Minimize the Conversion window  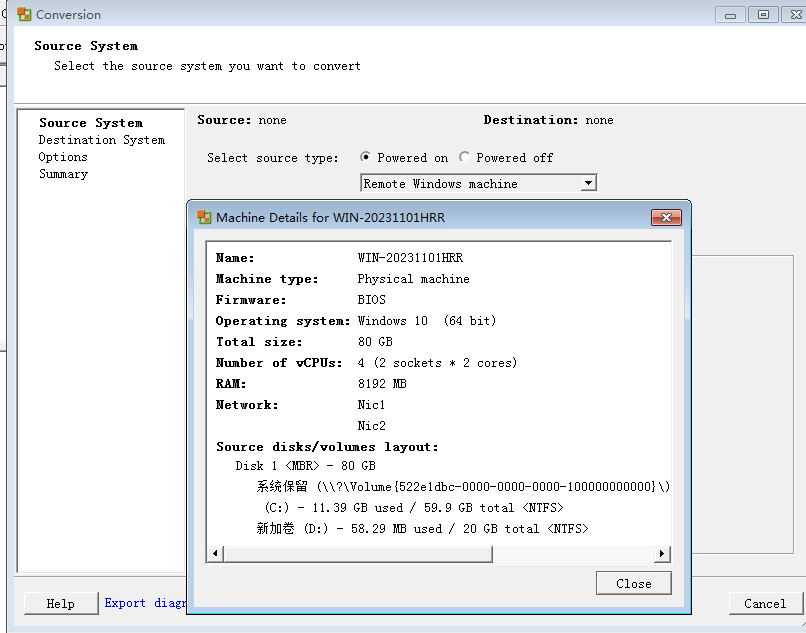click(x=729, y=14)
